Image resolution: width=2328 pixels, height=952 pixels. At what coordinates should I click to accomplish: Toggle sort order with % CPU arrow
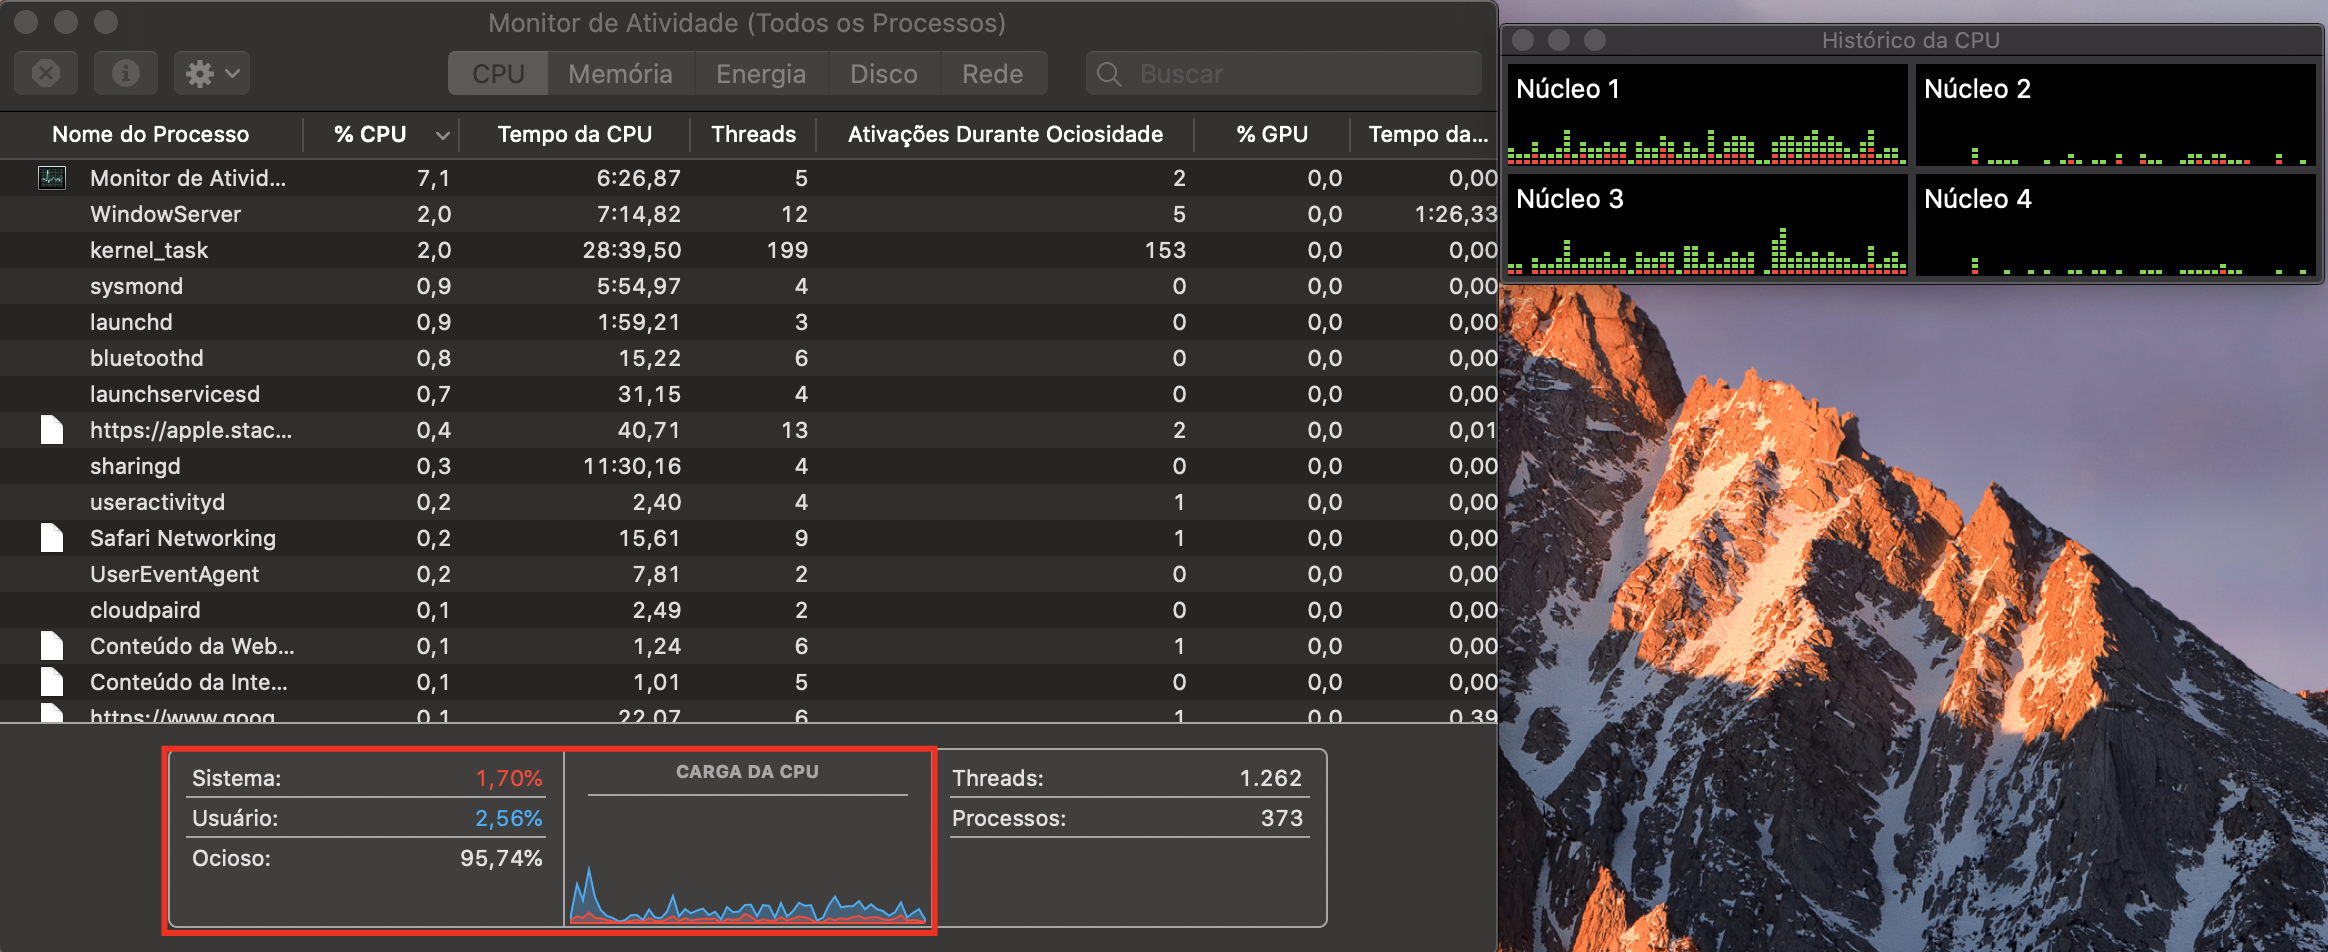[442, 135]
